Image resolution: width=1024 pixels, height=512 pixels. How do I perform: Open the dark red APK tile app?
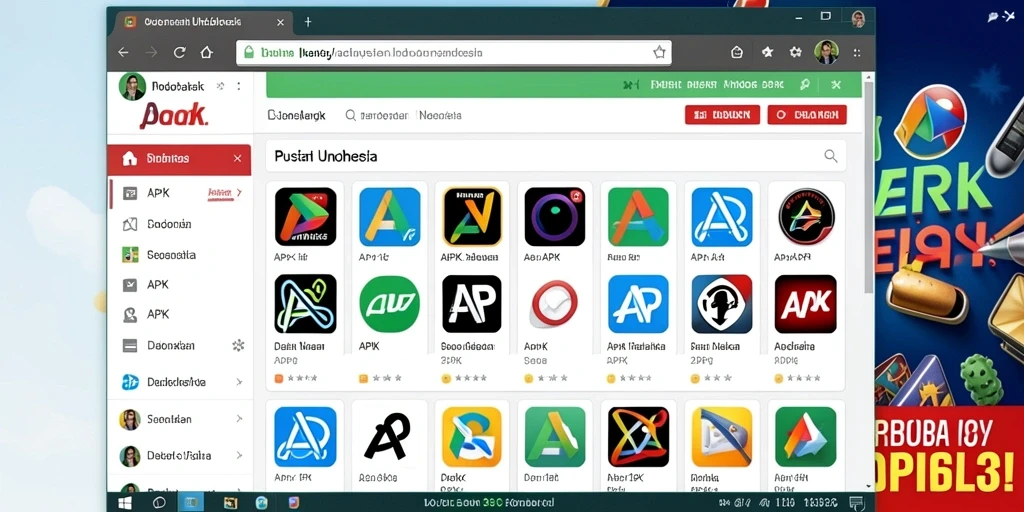click(x=805, y=304)
